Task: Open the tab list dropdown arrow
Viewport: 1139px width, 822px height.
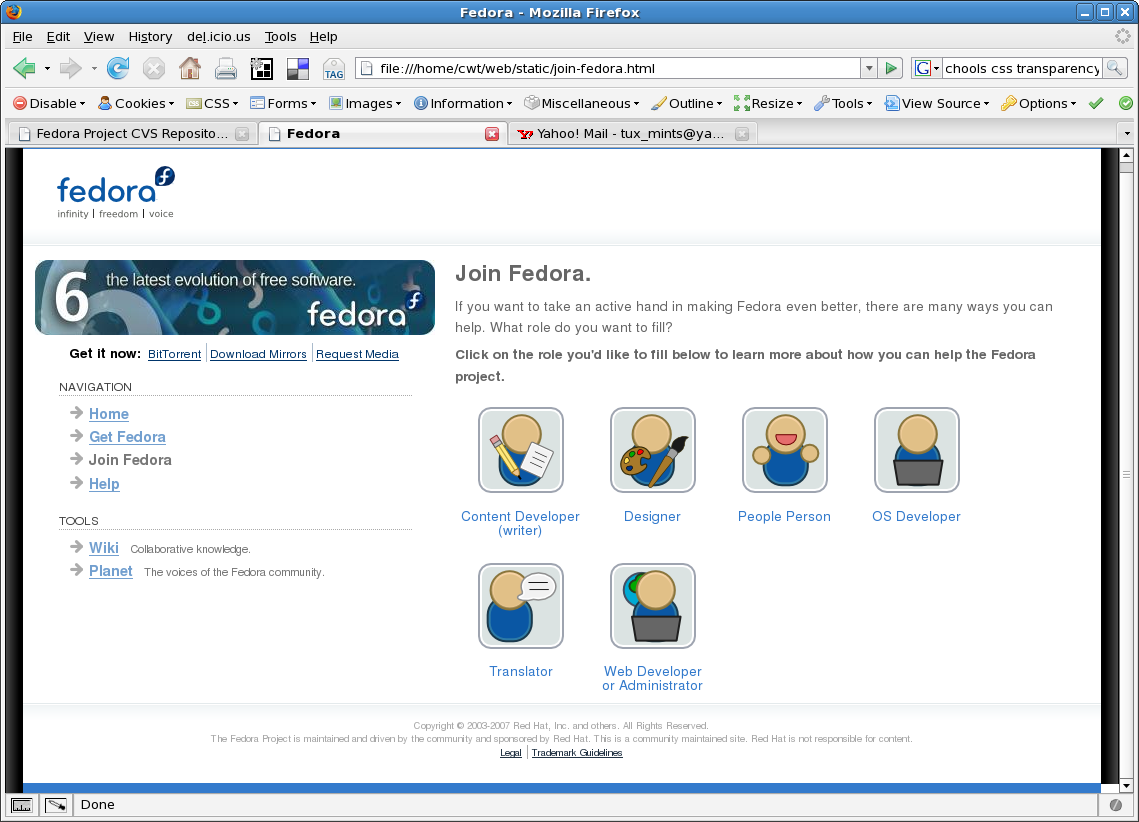Action: click(1127, 134)
